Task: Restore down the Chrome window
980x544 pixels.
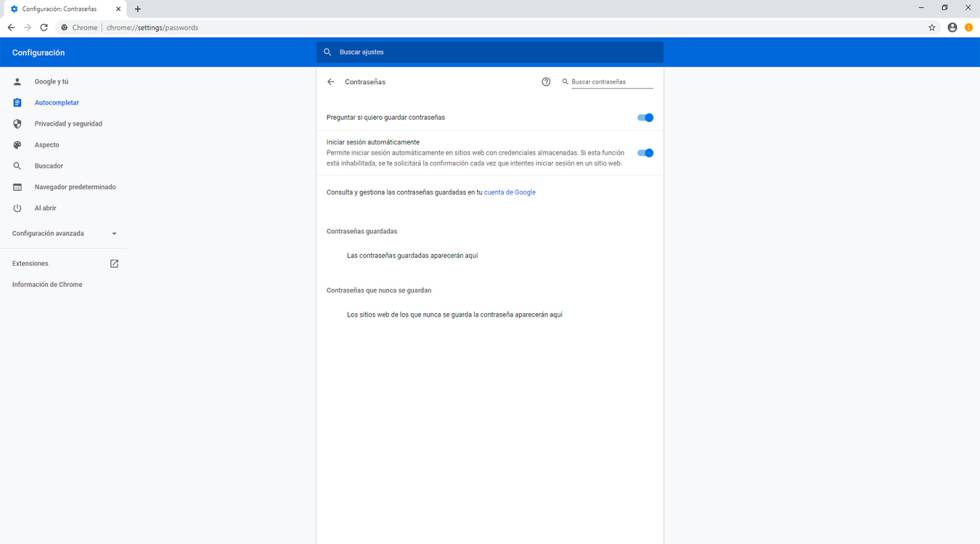Action: [x=944, y=8]
